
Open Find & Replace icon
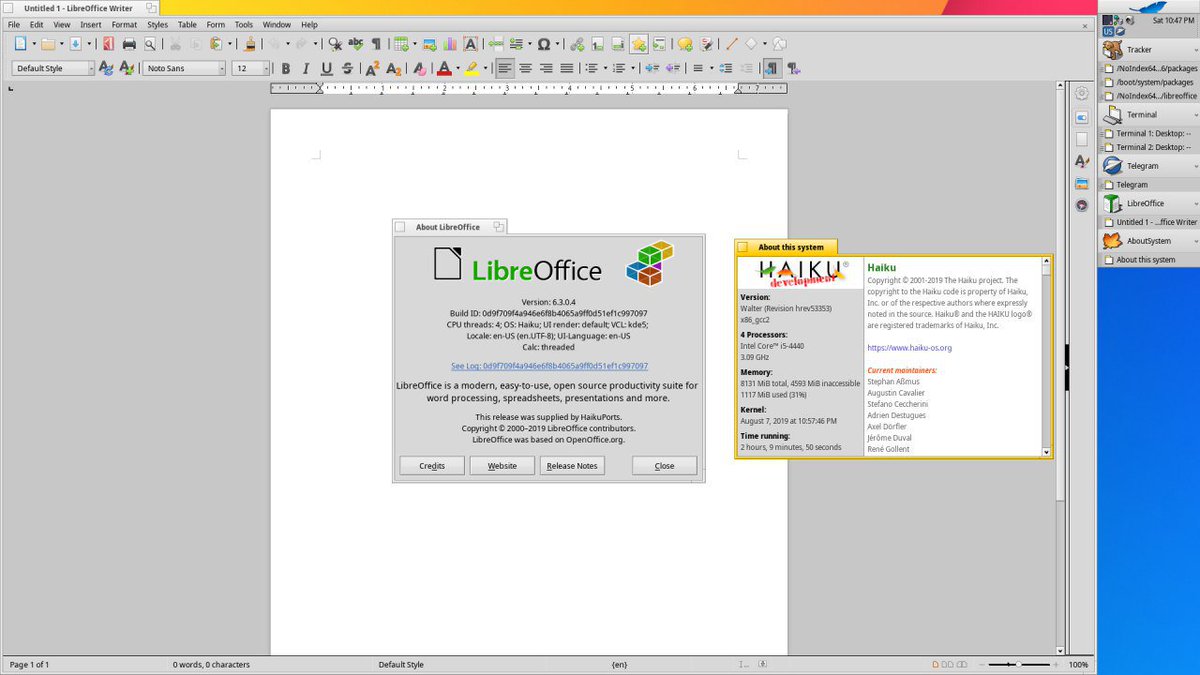[335, 44]
